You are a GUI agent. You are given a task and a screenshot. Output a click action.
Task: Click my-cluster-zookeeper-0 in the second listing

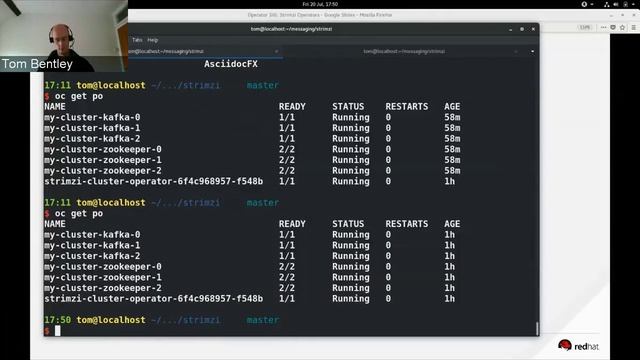102,267
